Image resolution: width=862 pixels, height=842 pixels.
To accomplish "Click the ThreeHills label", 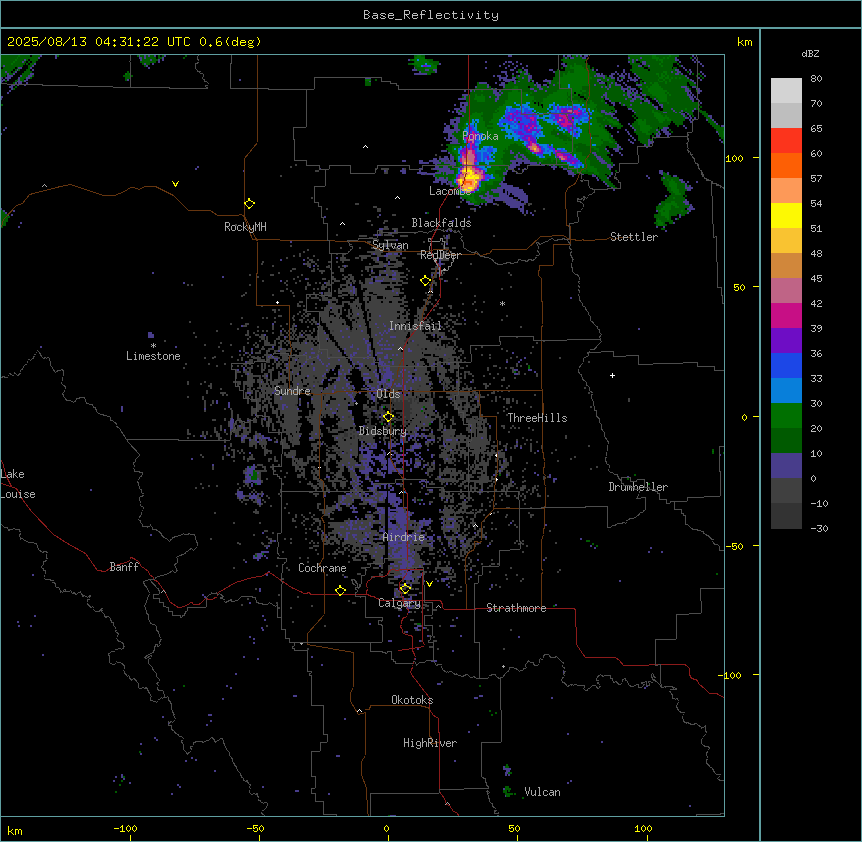I will click(537, 418).
